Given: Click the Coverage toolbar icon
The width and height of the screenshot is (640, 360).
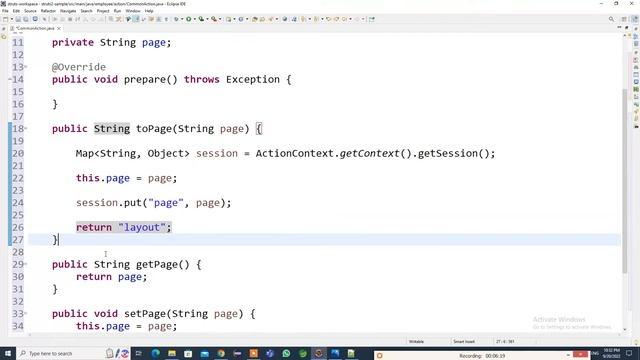Looking at the screenshot, I should point(201,19).
